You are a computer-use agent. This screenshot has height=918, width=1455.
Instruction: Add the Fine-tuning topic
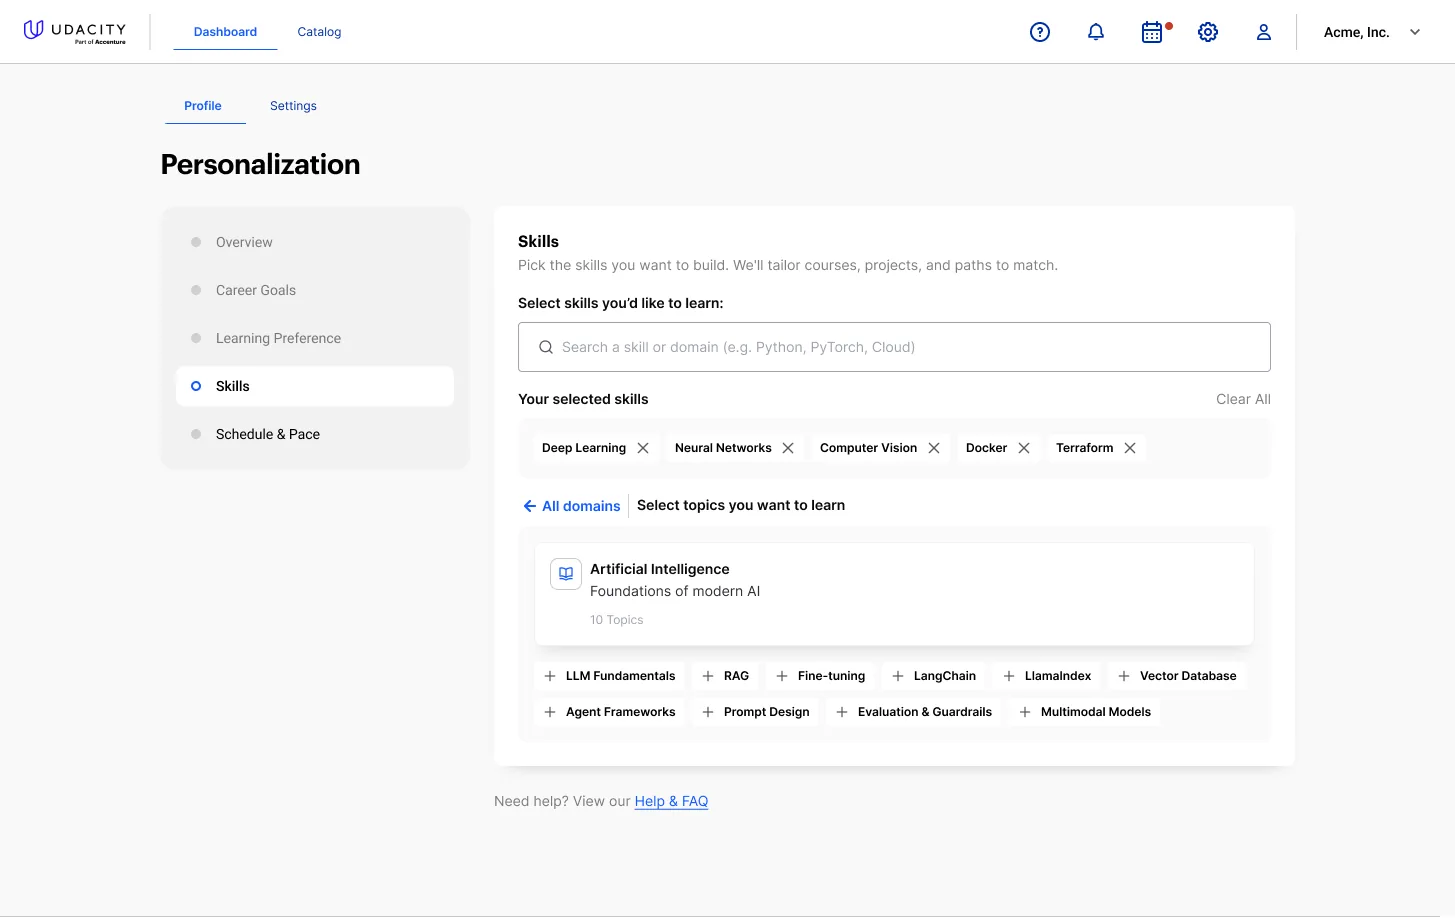click(x=821, y=676)
